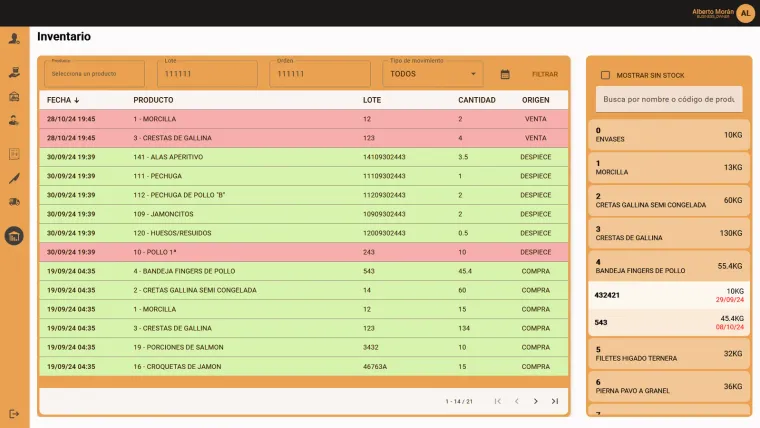Image resolution: width=760 pixels, height=428 pixels.
Task: Sort by the LOTE column header
Action: tap(372, 100)
